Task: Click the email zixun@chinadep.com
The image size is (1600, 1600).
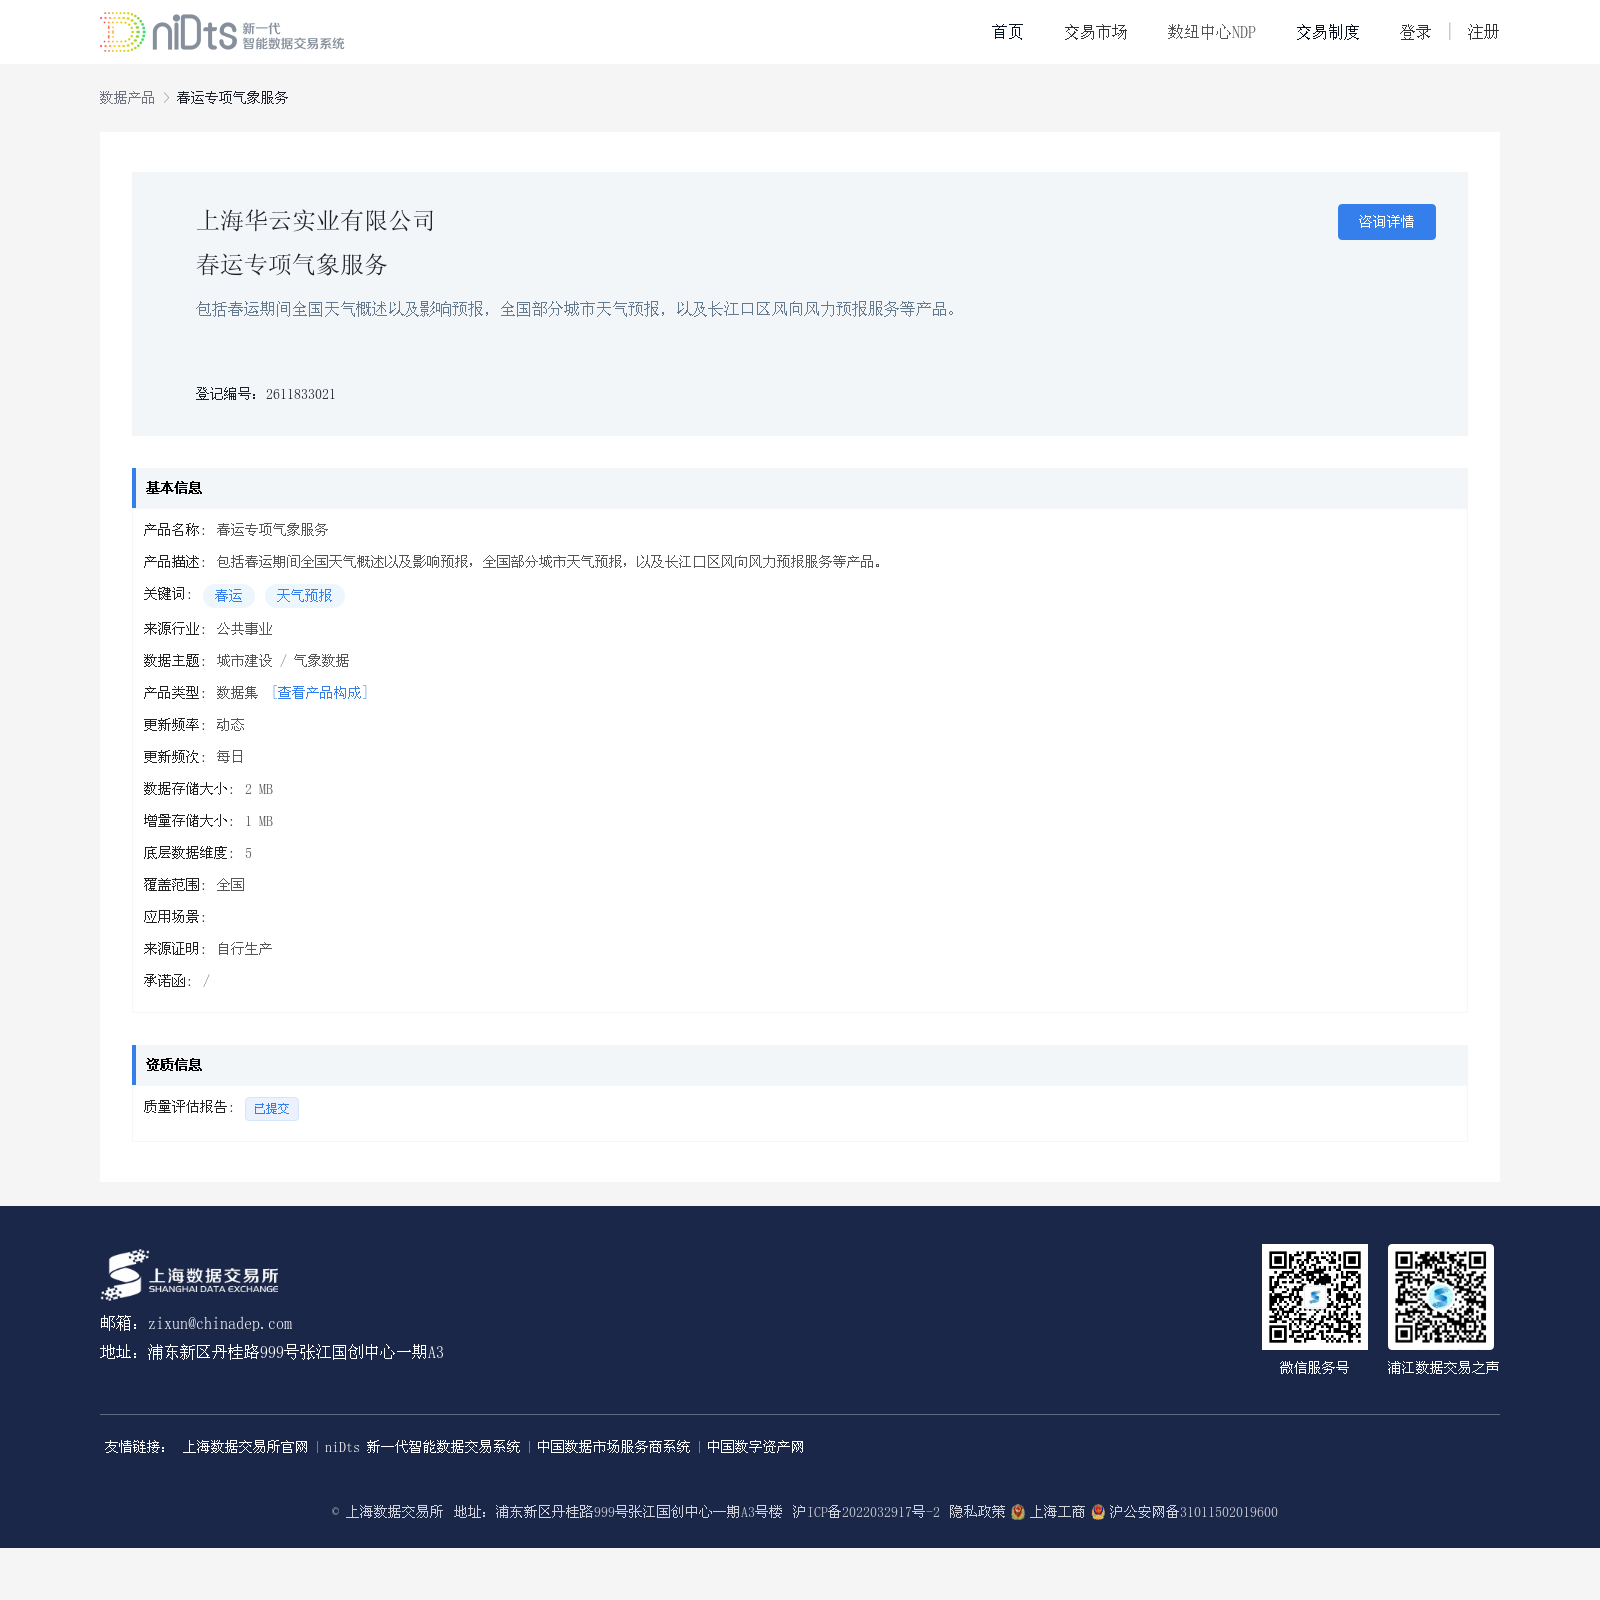Action: (220, 1324)
